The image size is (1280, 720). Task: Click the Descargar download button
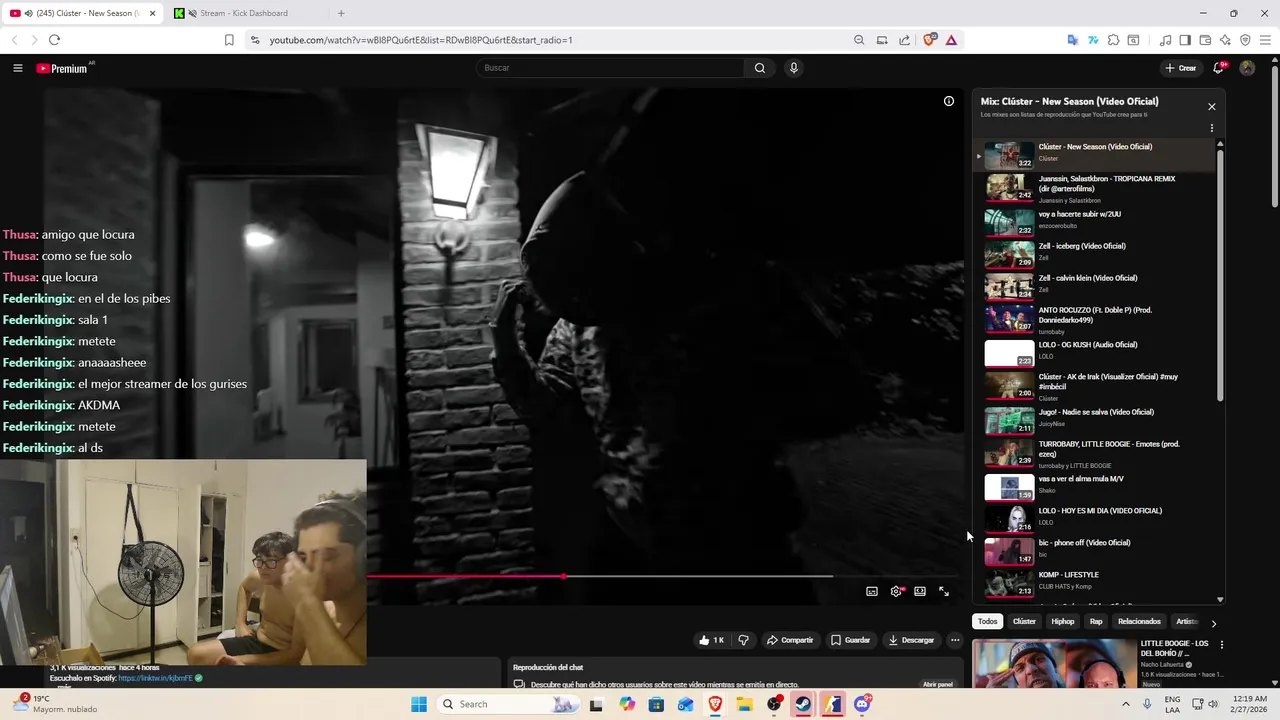(x=911, y=640)
